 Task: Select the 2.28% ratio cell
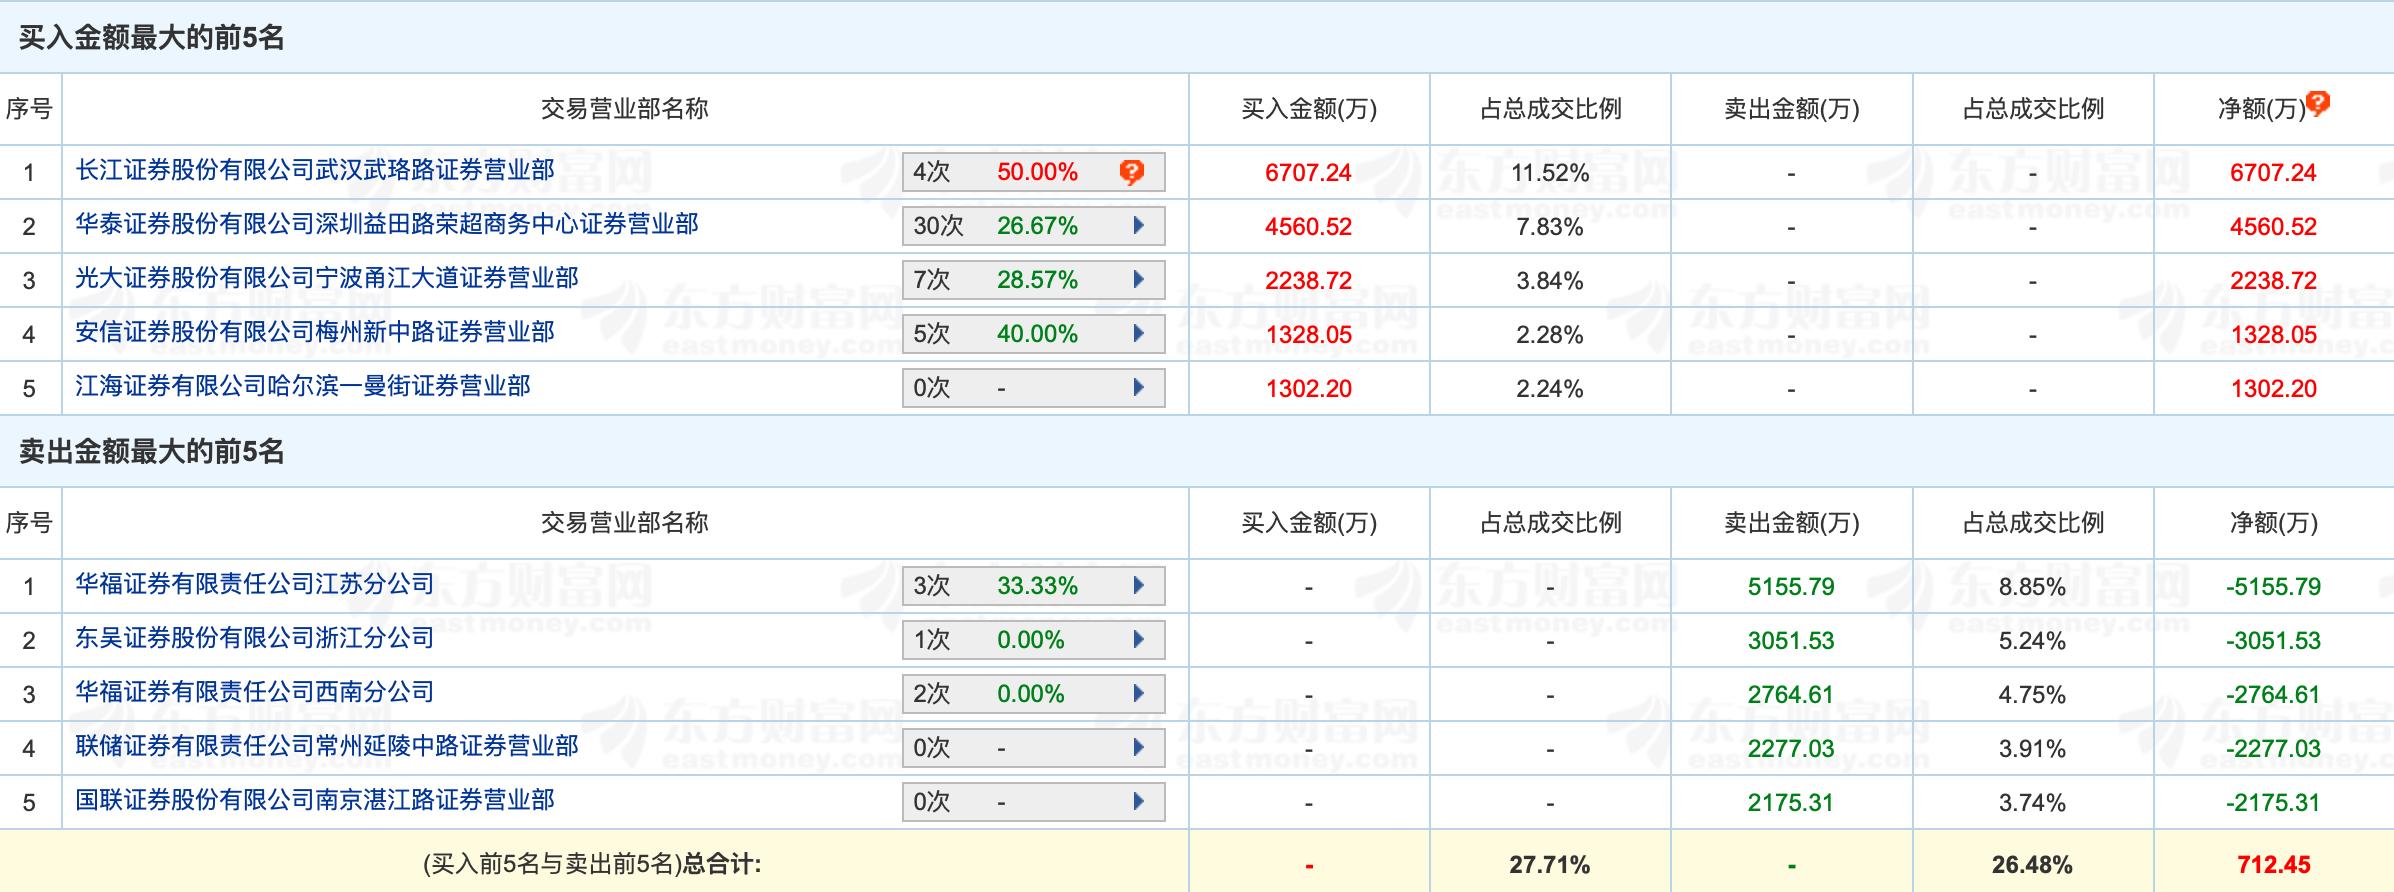click(x=1550, y=335)
